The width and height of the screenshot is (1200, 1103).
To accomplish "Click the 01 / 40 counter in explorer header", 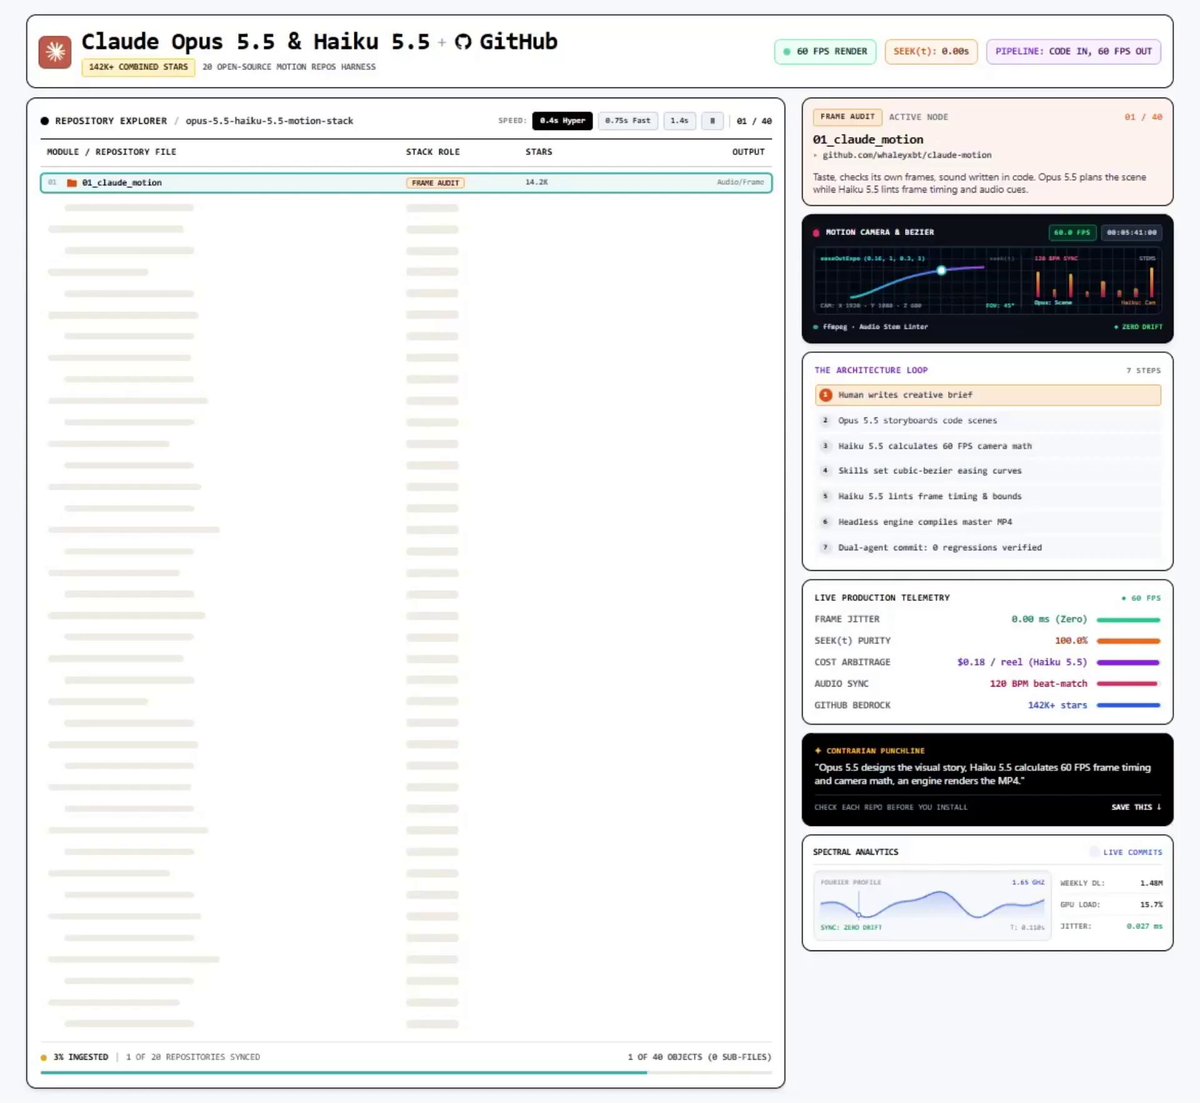I will coord(754,121).
